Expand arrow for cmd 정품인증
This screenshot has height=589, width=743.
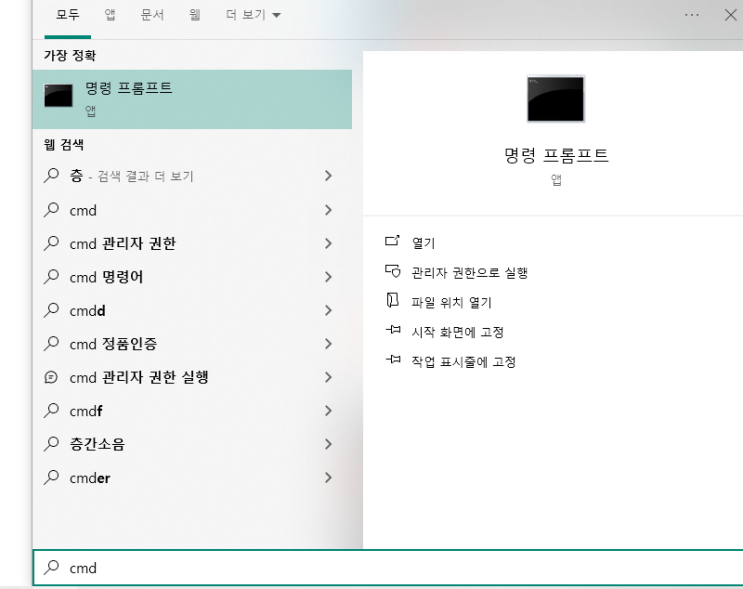(x=328, y=344)
